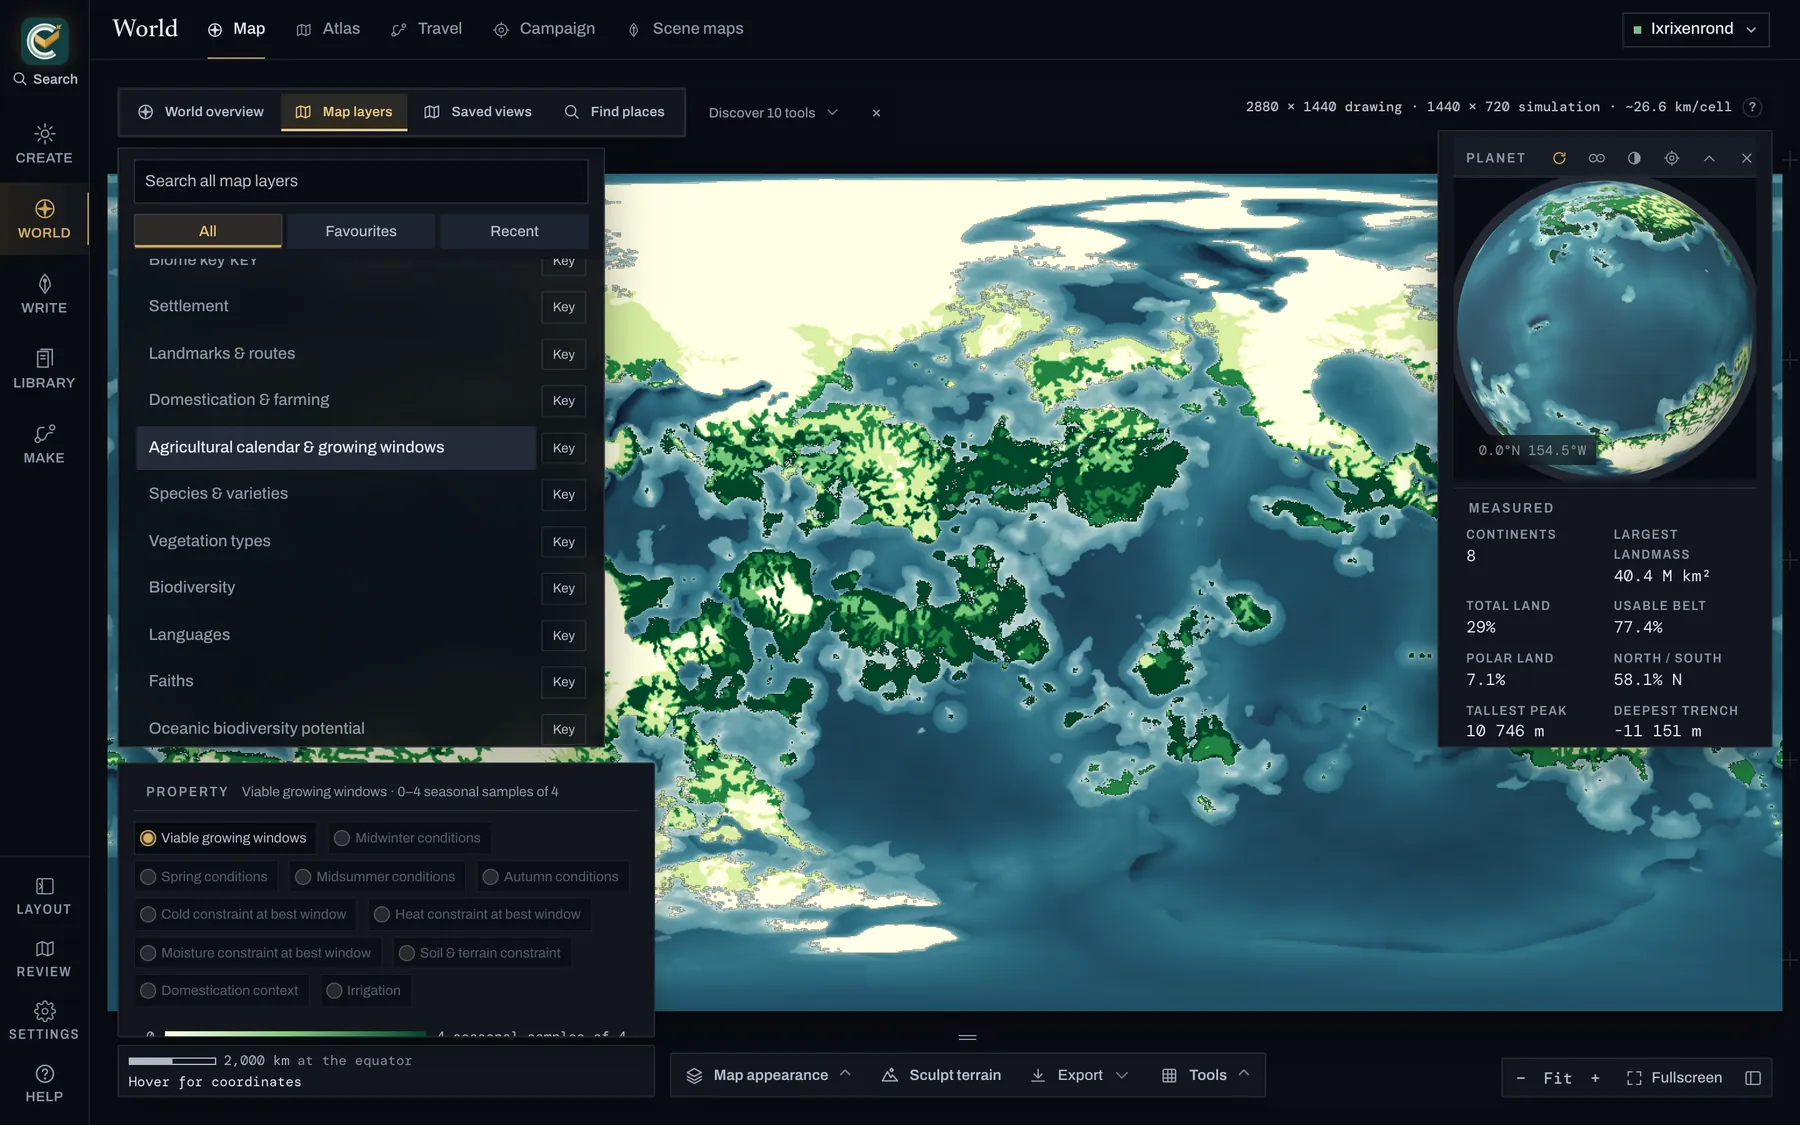This screenshot has width=1800, height=1125.
Task: Select Soil & terrain constraint option
Action: [481, 954]
